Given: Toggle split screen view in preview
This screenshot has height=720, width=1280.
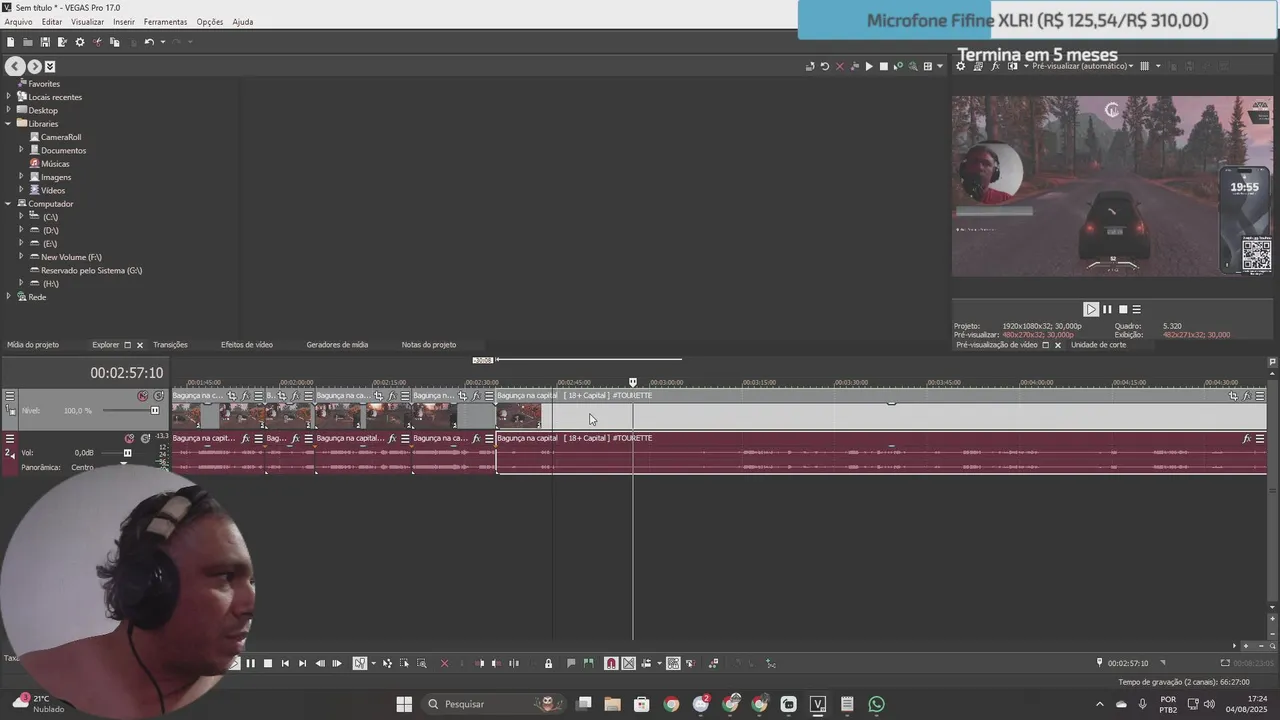Looking at the screenshot, I should 1013,66.
